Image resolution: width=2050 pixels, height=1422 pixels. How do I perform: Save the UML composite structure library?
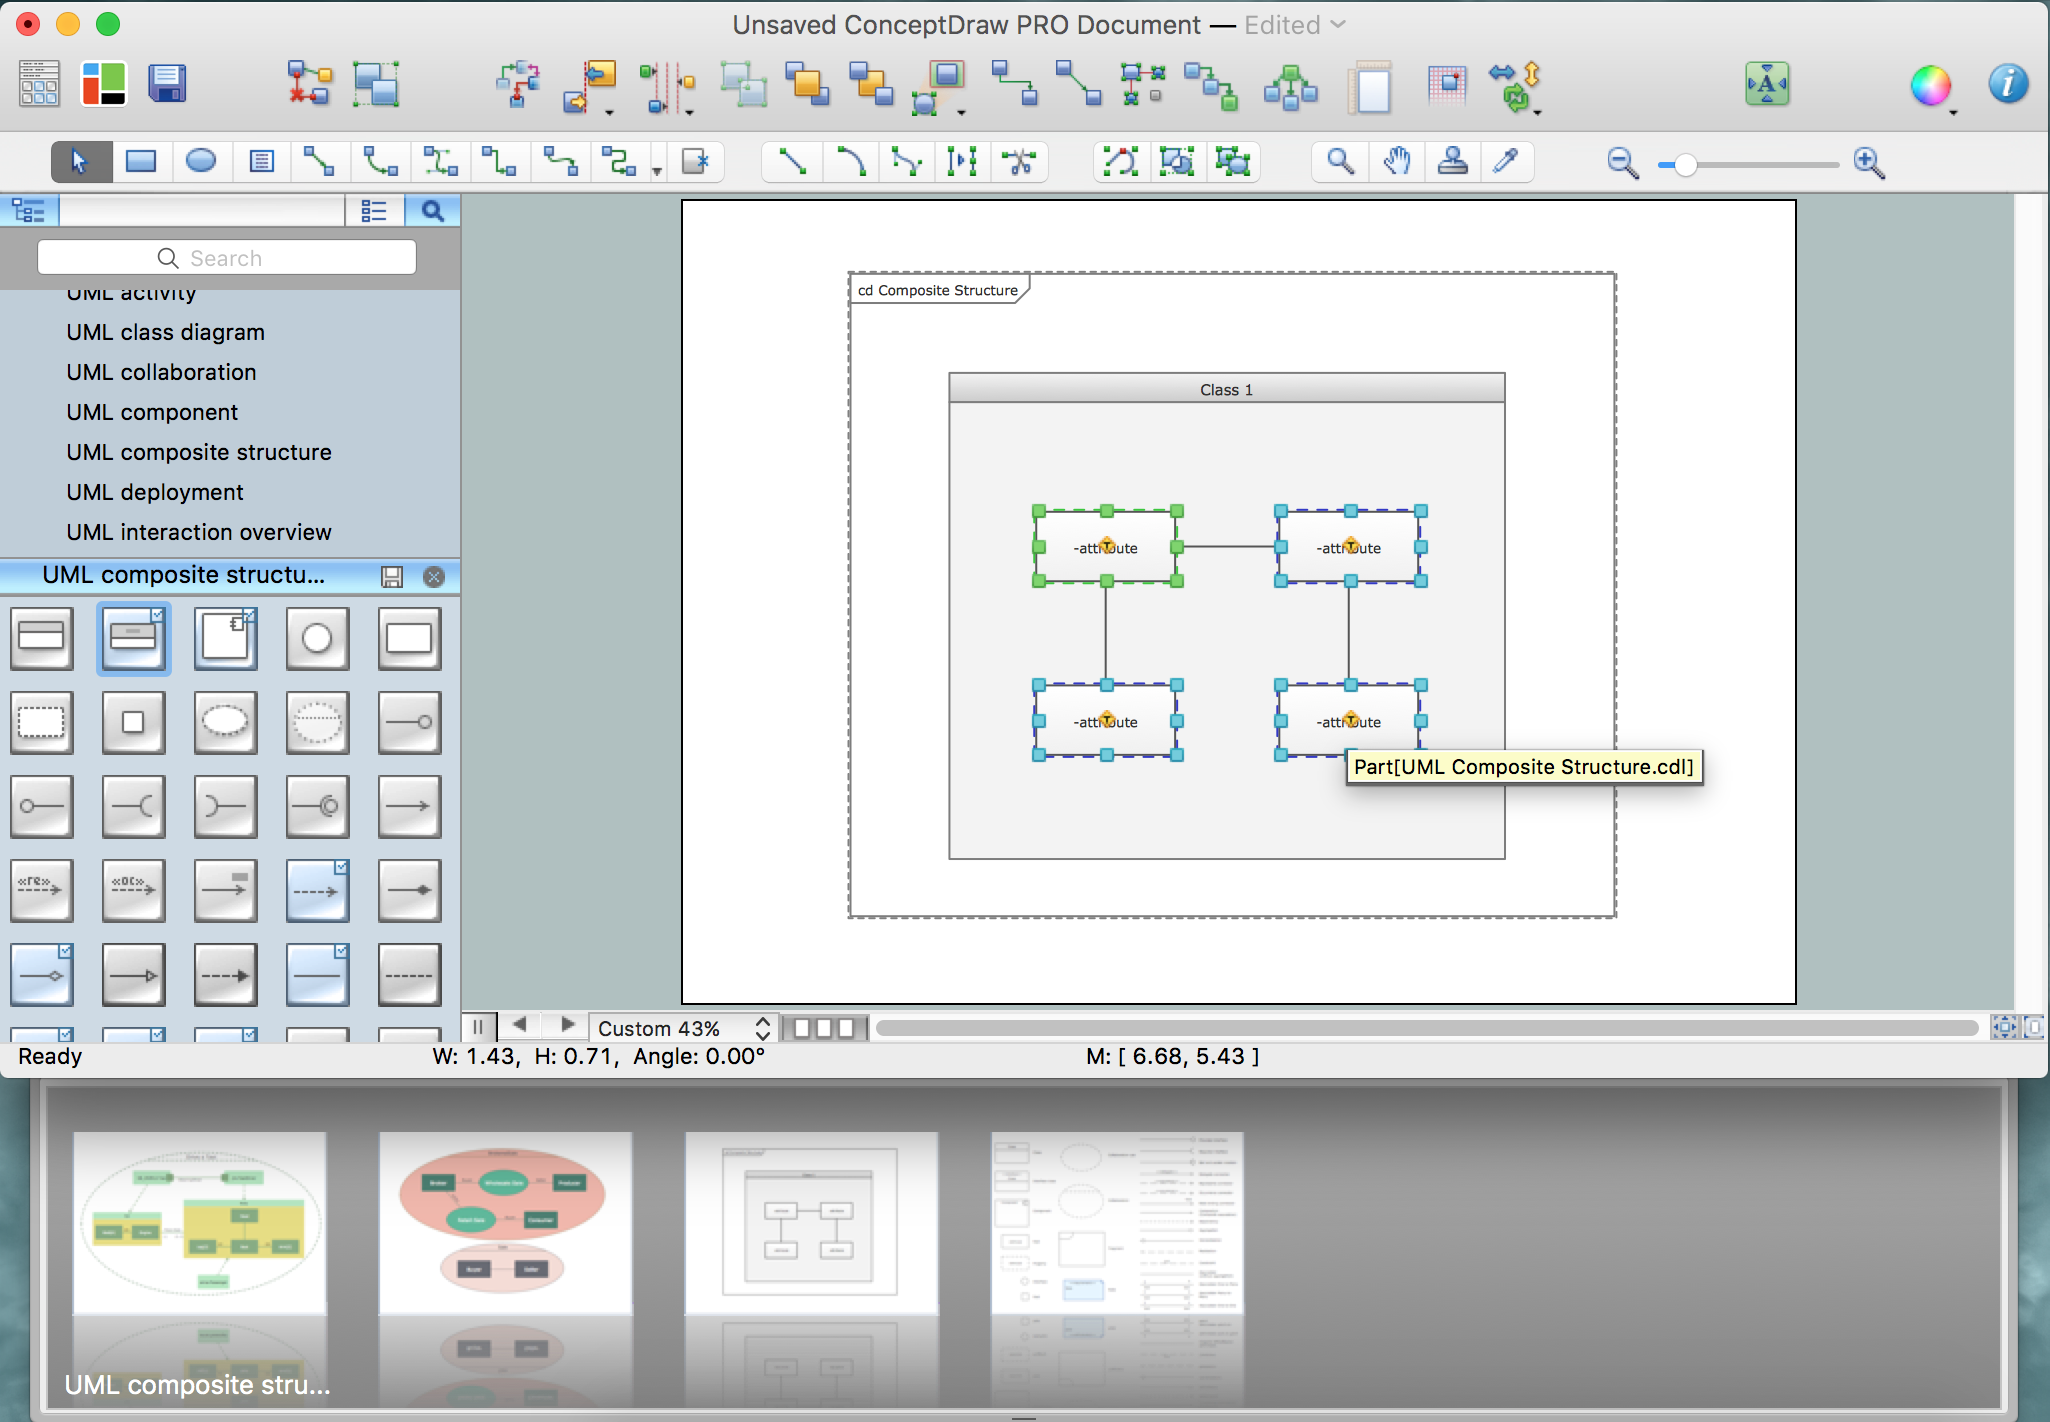click(x=392, y=576)
